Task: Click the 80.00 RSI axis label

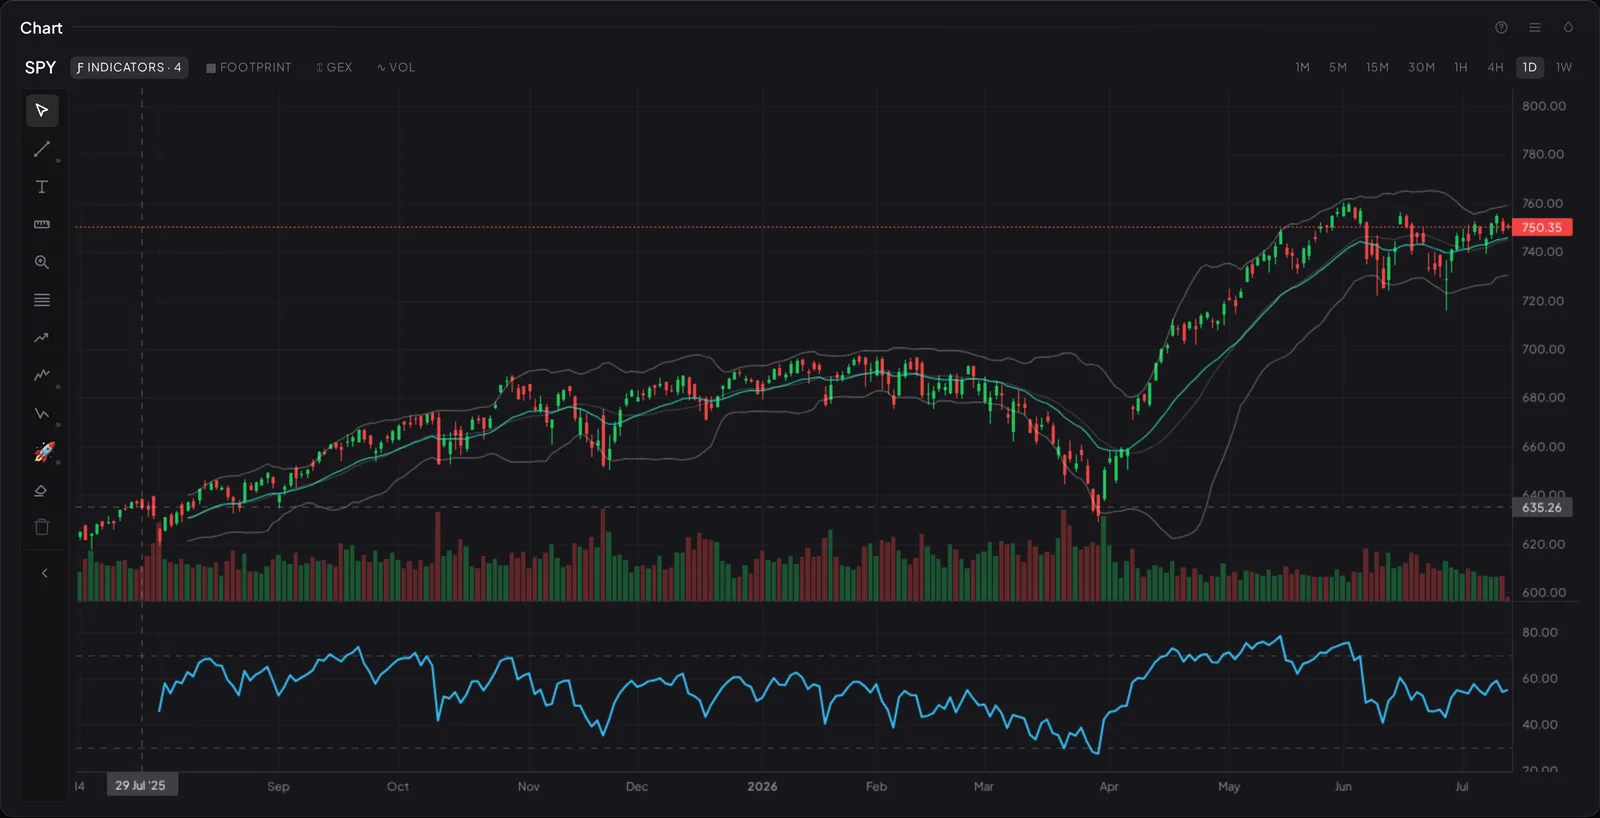Action: tap(1540, 632)
